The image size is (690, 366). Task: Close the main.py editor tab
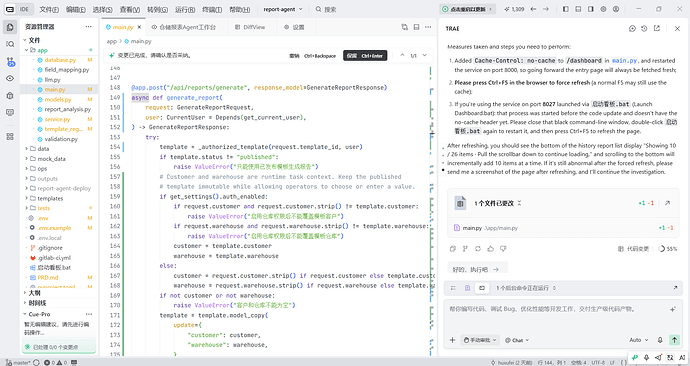point(139,27)
